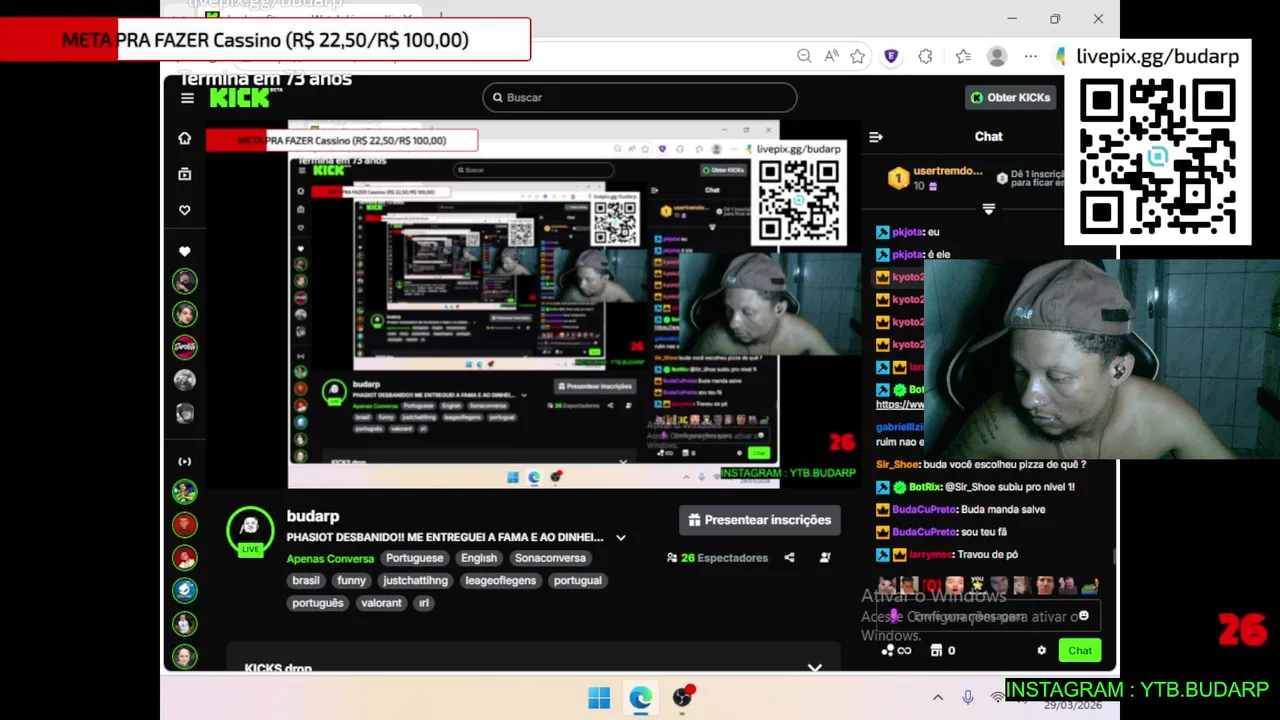Open the Edge three-dot settings menu

point(1031,56)
